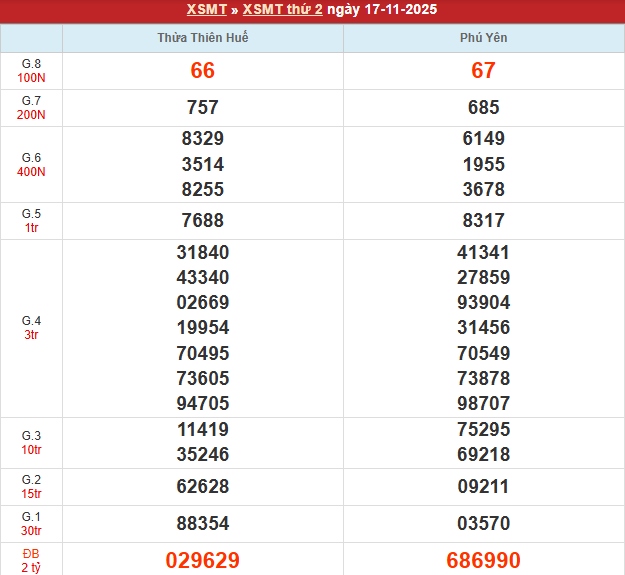Select G.4 number 43340
The height and width of the screenshot is (575, 625).
pyautogui.click(x=202, y=277)
